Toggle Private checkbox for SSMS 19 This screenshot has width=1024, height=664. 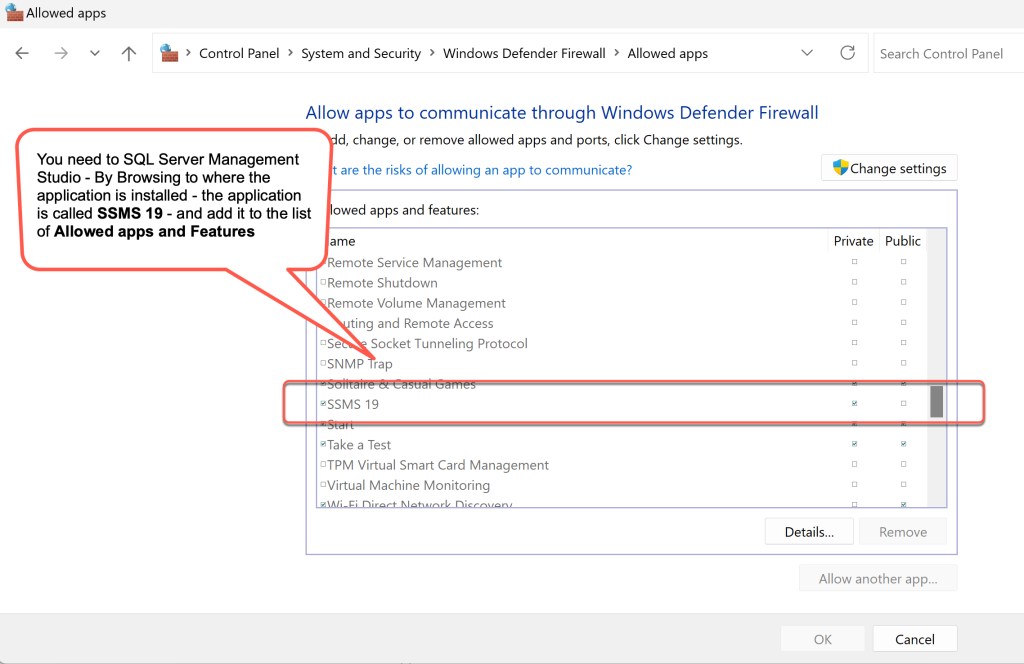pyautogui.click(x=854, y=404)
